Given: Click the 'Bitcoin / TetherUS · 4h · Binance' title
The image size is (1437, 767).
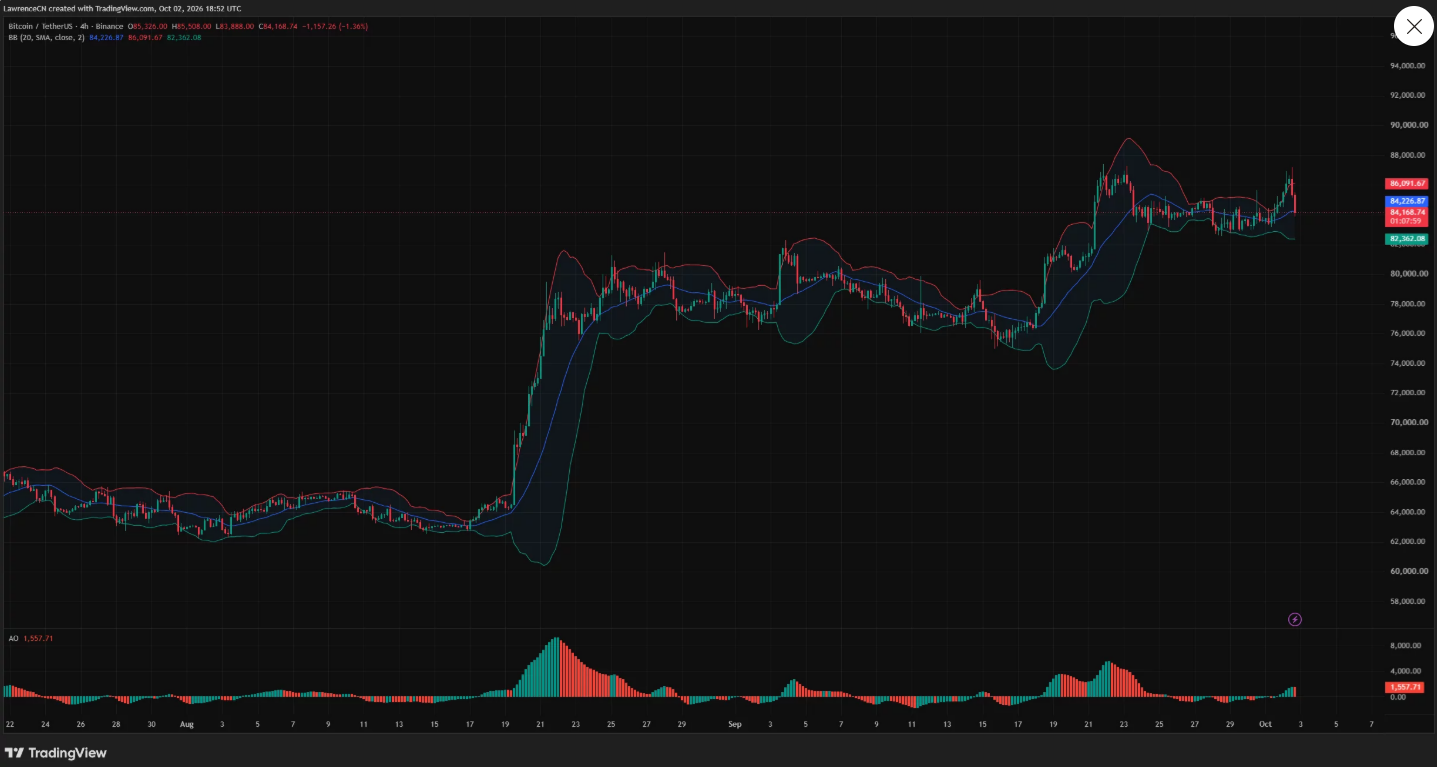Looking at the screenshot, I should tap(66, 26).
